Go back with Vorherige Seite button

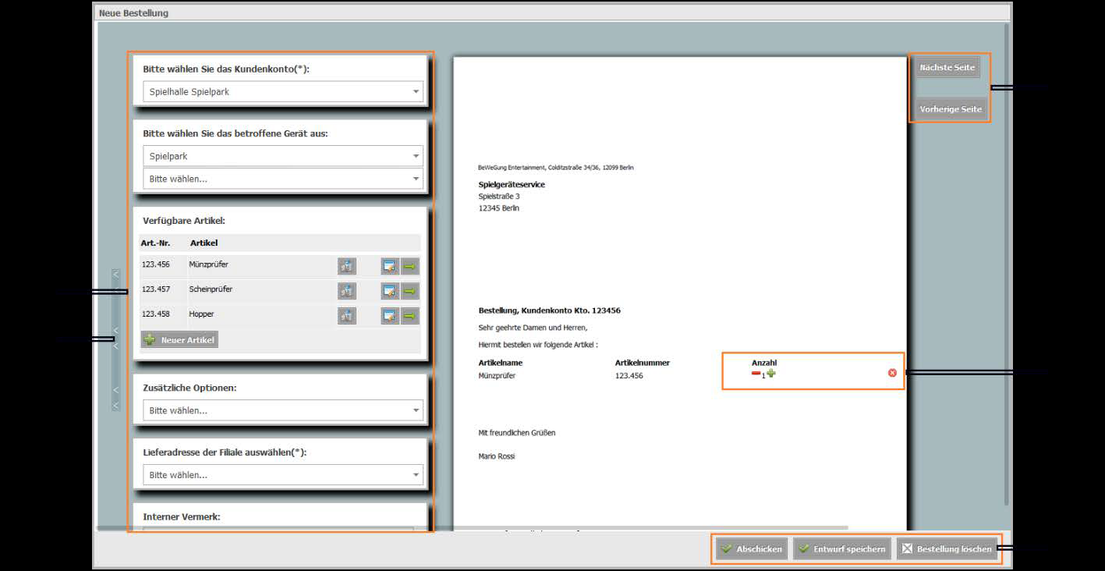[x=951, y=109]
